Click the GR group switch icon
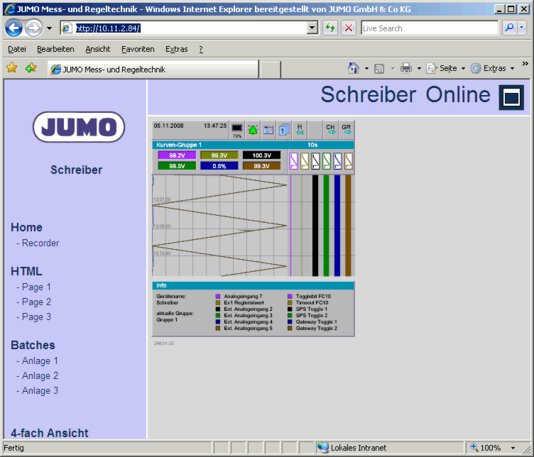This screenshot has width=534, height=457. [346, 129]
